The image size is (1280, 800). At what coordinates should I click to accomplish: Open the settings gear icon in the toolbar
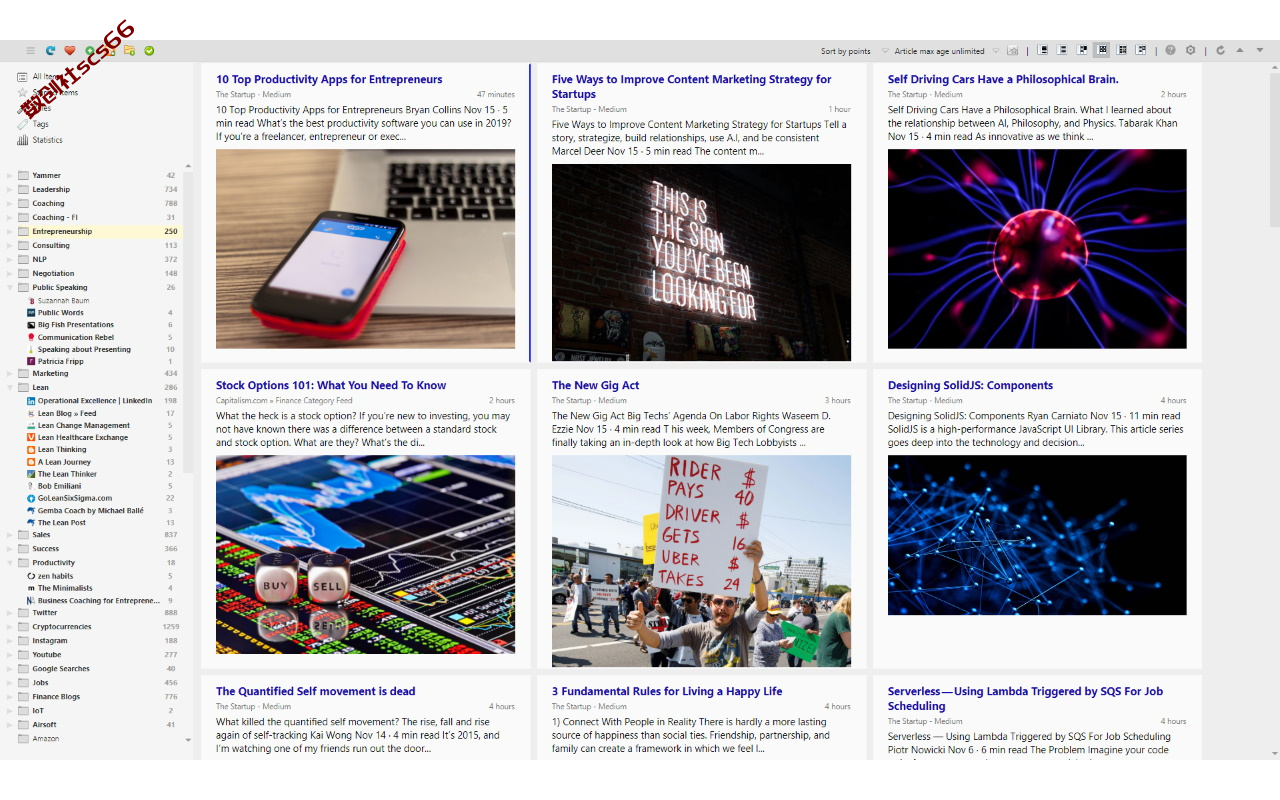tap(1190, 51)
